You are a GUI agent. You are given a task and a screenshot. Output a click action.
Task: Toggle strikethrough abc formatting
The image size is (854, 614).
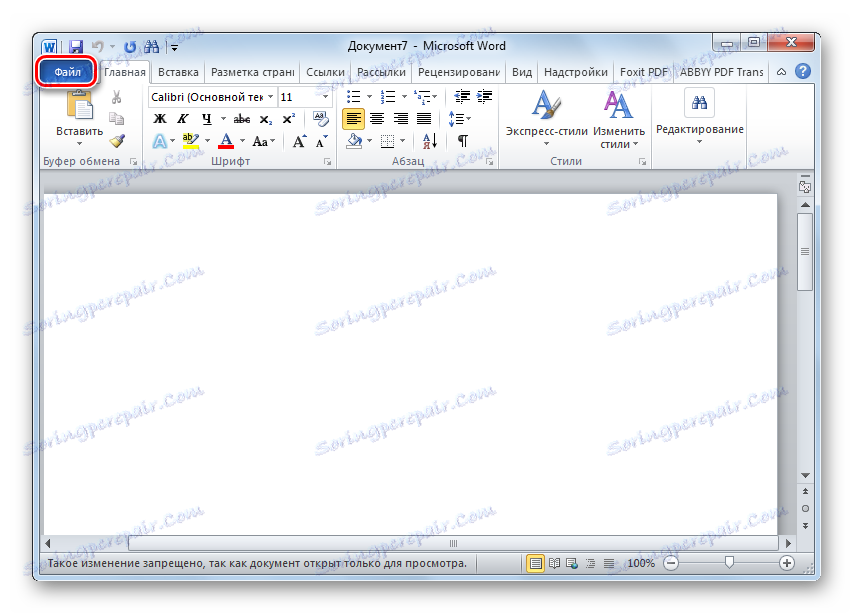click(x=242, y=119)
